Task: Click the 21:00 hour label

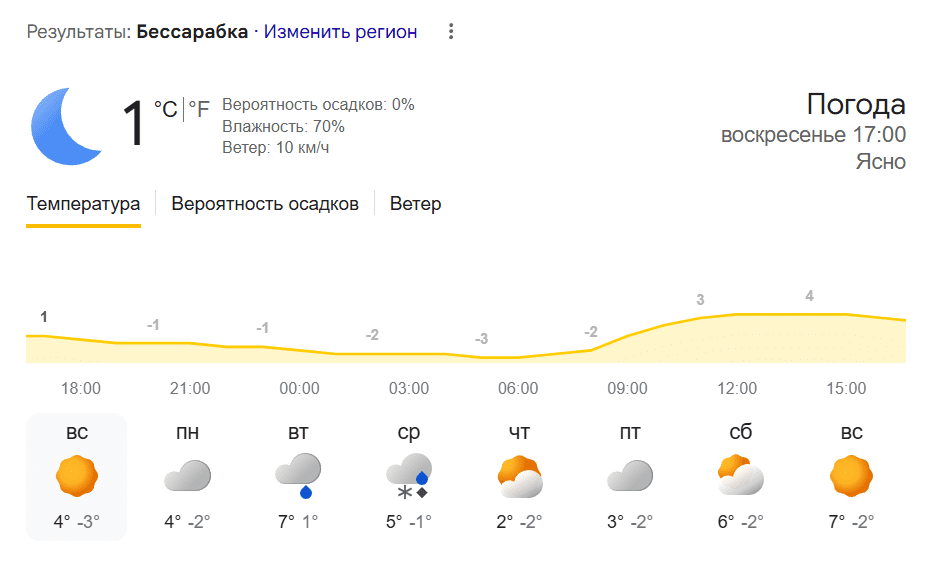Action: pos(190,388)
